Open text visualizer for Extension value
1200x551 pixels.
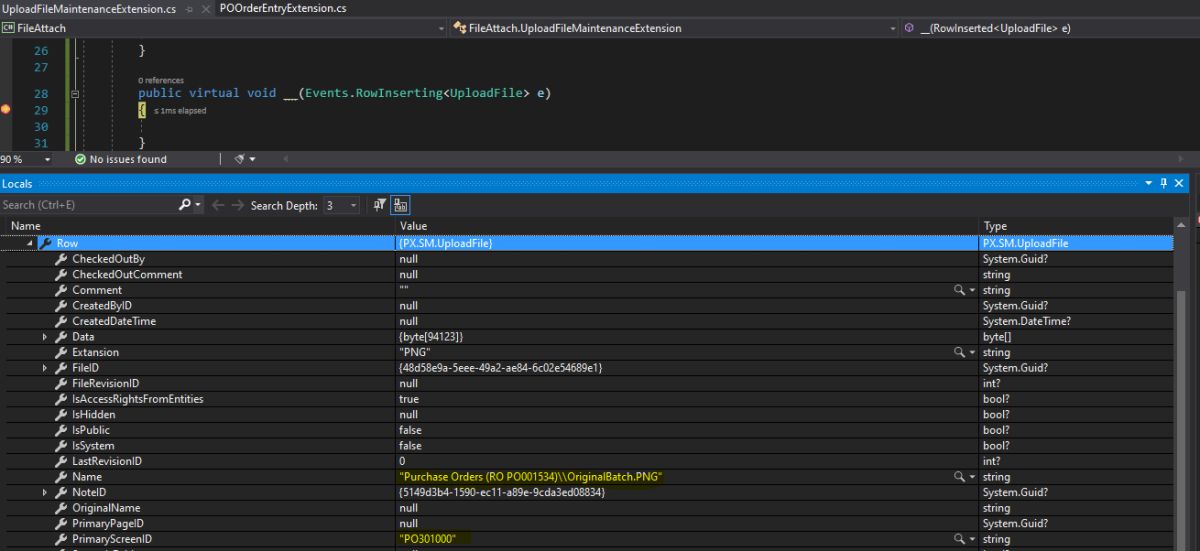click(x=960, y=352)
